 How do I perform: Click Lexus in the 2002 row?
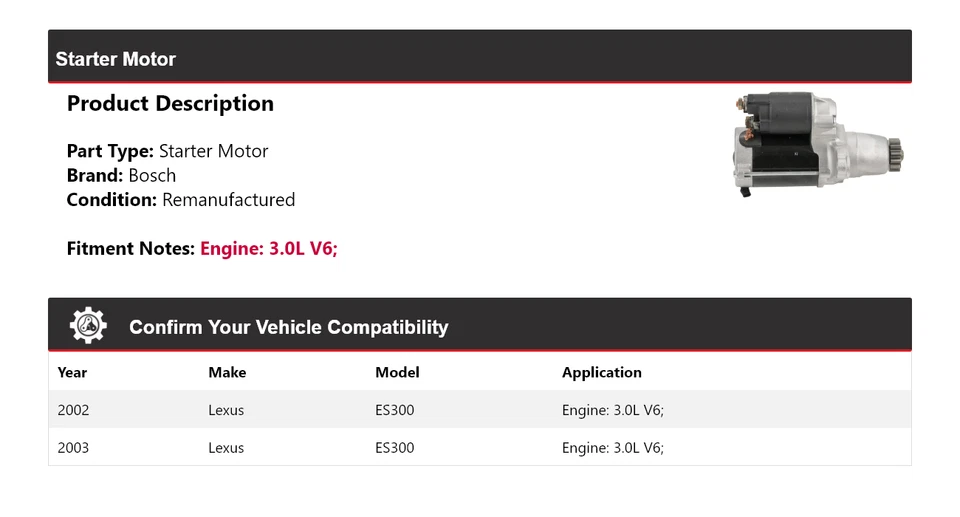click(x=226, y=410)
